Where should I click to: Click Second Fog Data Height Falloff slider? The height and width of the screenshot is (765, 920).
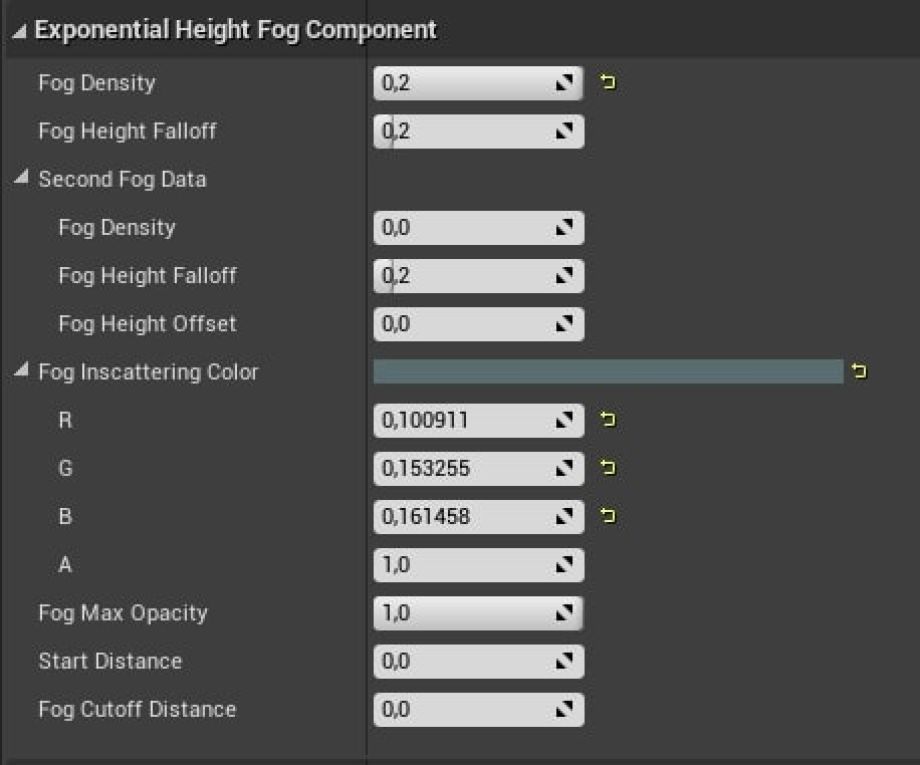[462, 276]
